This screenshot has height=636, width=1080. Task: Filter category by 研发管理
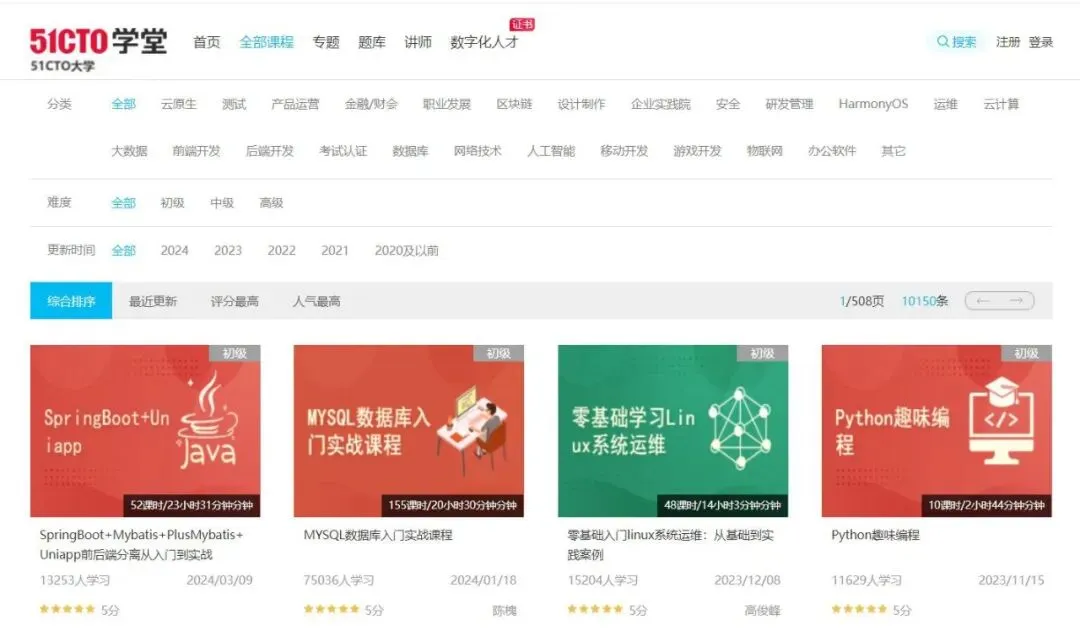pyautogui.click(x=789, y=104)
